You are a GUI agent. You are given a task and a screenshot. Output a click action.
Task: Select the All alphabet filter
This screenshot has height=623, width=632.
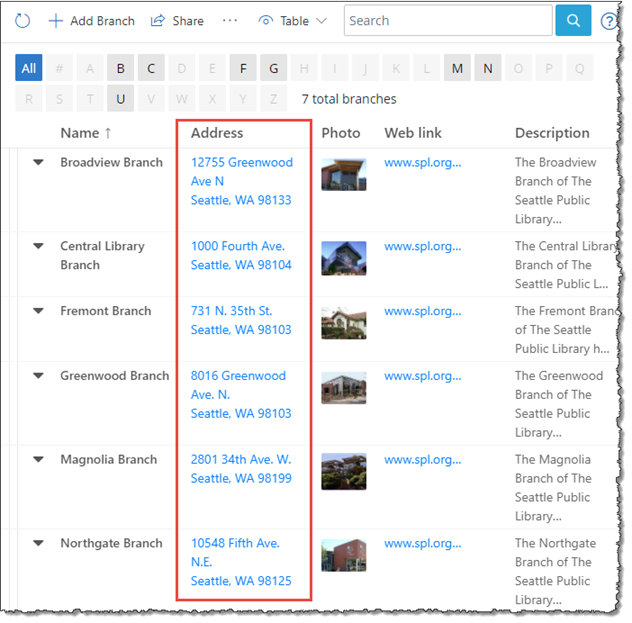tap(29, 68)
